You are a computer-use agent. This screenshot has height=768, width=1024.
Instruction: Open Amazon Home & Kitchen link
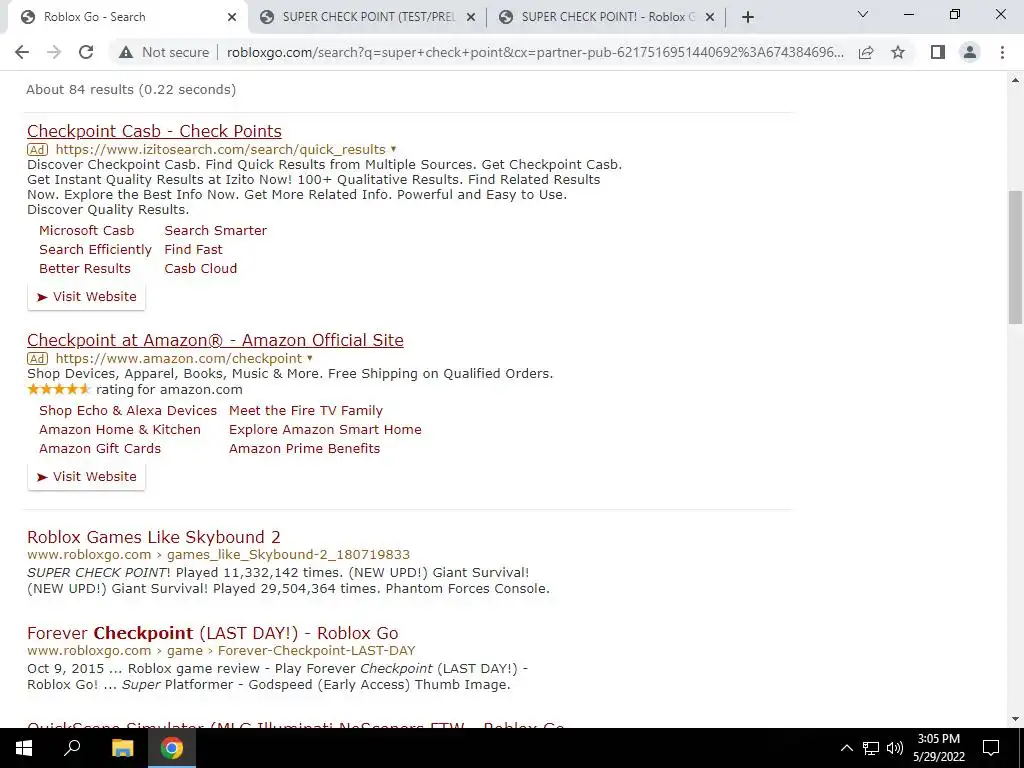click(x=120, y=430)
